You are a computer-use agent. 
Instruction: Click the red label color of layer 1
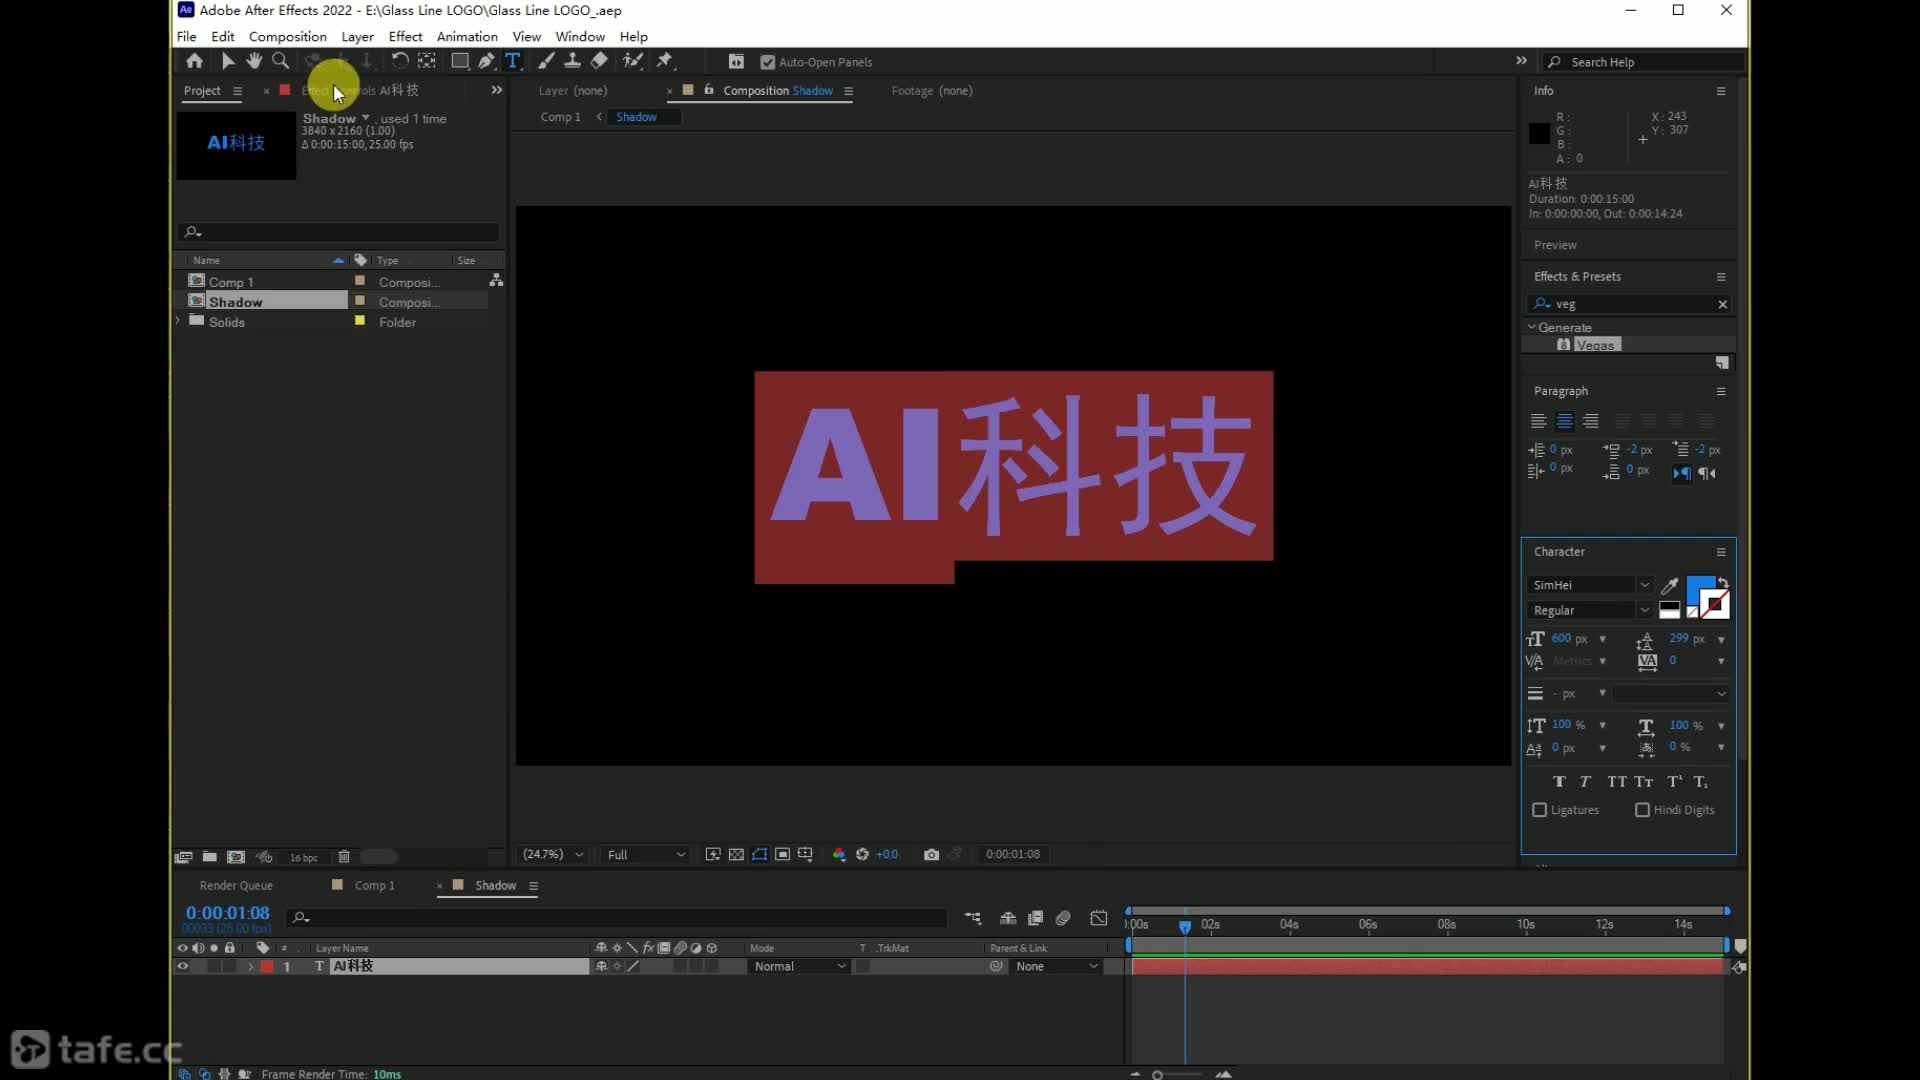[x=267, y=967]
